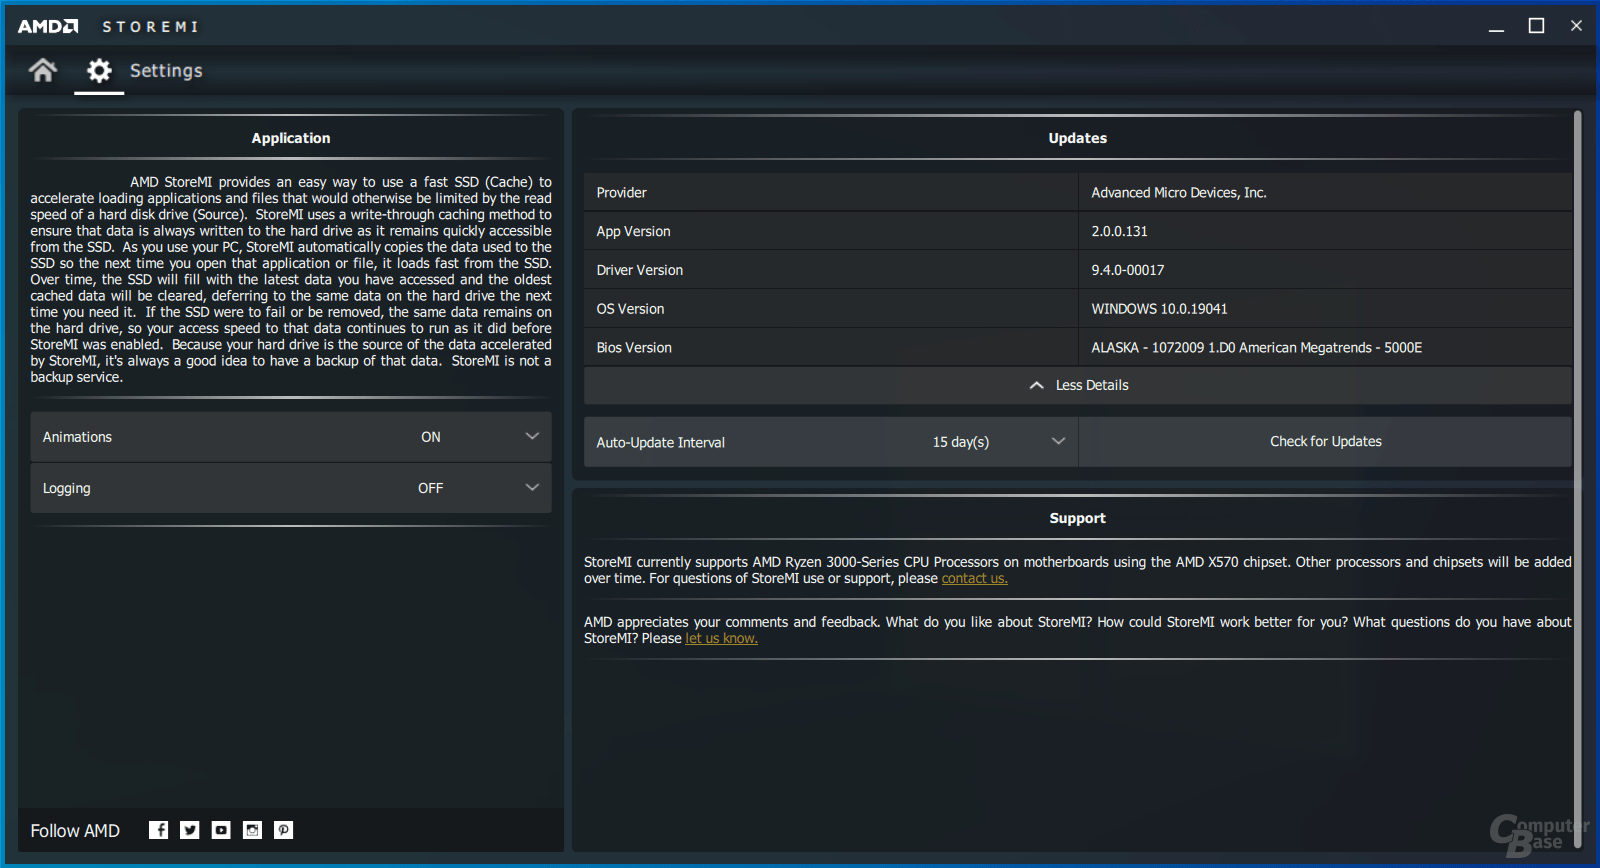
Task: Open AMD's Pinterest page icon
Action: [284, 830]
